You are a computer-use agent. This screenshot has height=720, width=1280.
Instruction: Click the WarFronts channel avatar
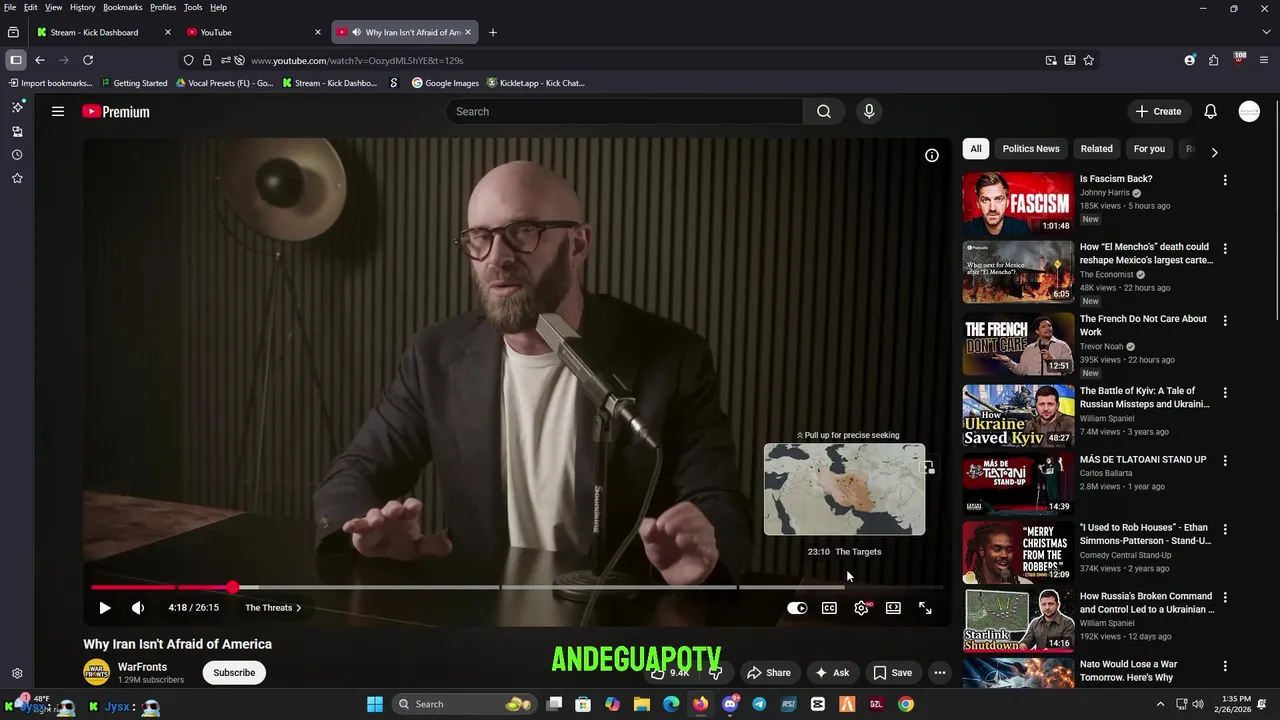[x=96, y=672]
